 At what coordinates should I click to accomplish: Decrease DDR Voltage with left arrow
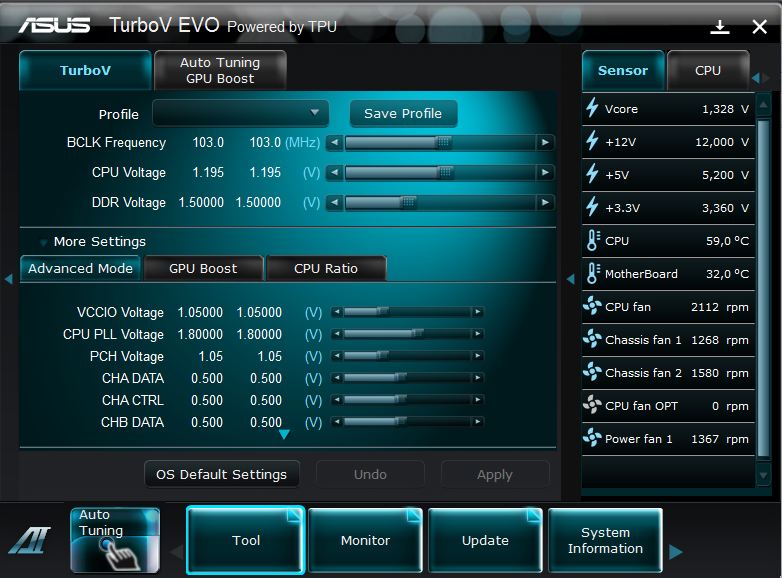335,202
